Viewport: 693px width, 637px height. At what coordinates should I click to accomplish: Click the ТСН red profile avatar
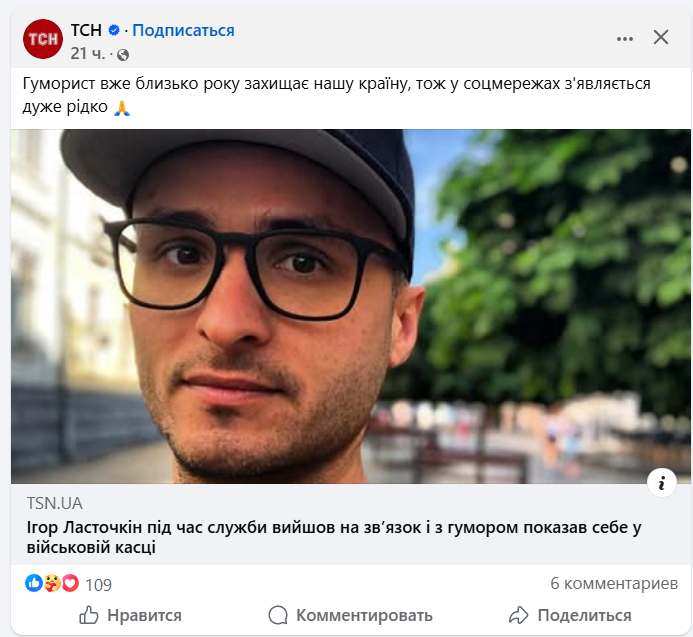click(43, 39)
